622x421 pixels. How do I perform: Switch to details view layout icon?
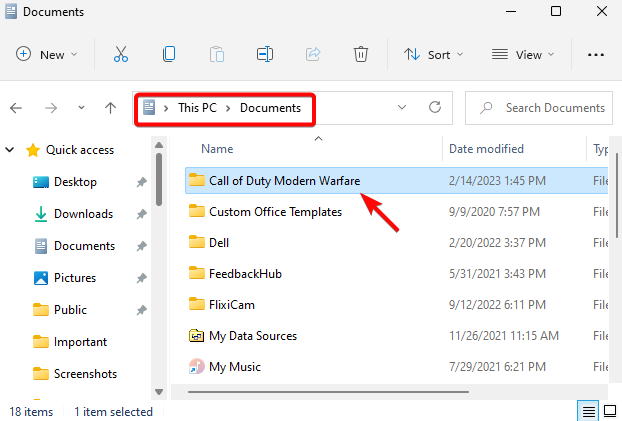point(587,411)
